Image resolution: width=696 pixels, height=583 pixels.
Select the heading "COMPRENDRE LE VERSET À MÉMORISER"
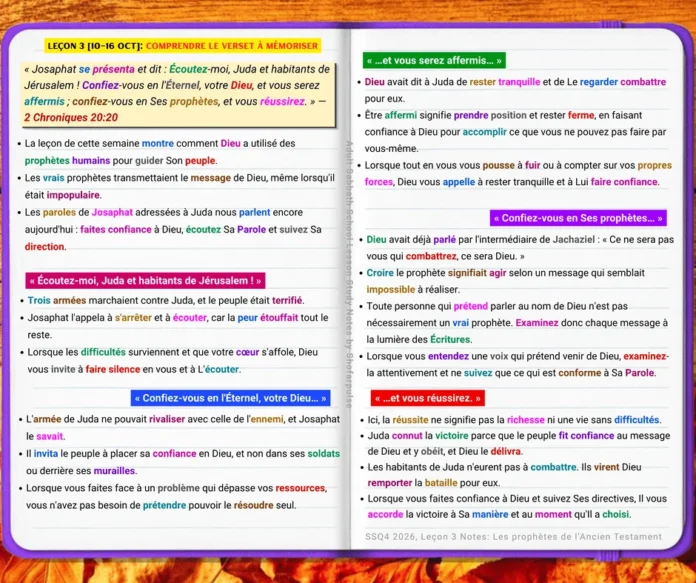[x=232, y=46]
